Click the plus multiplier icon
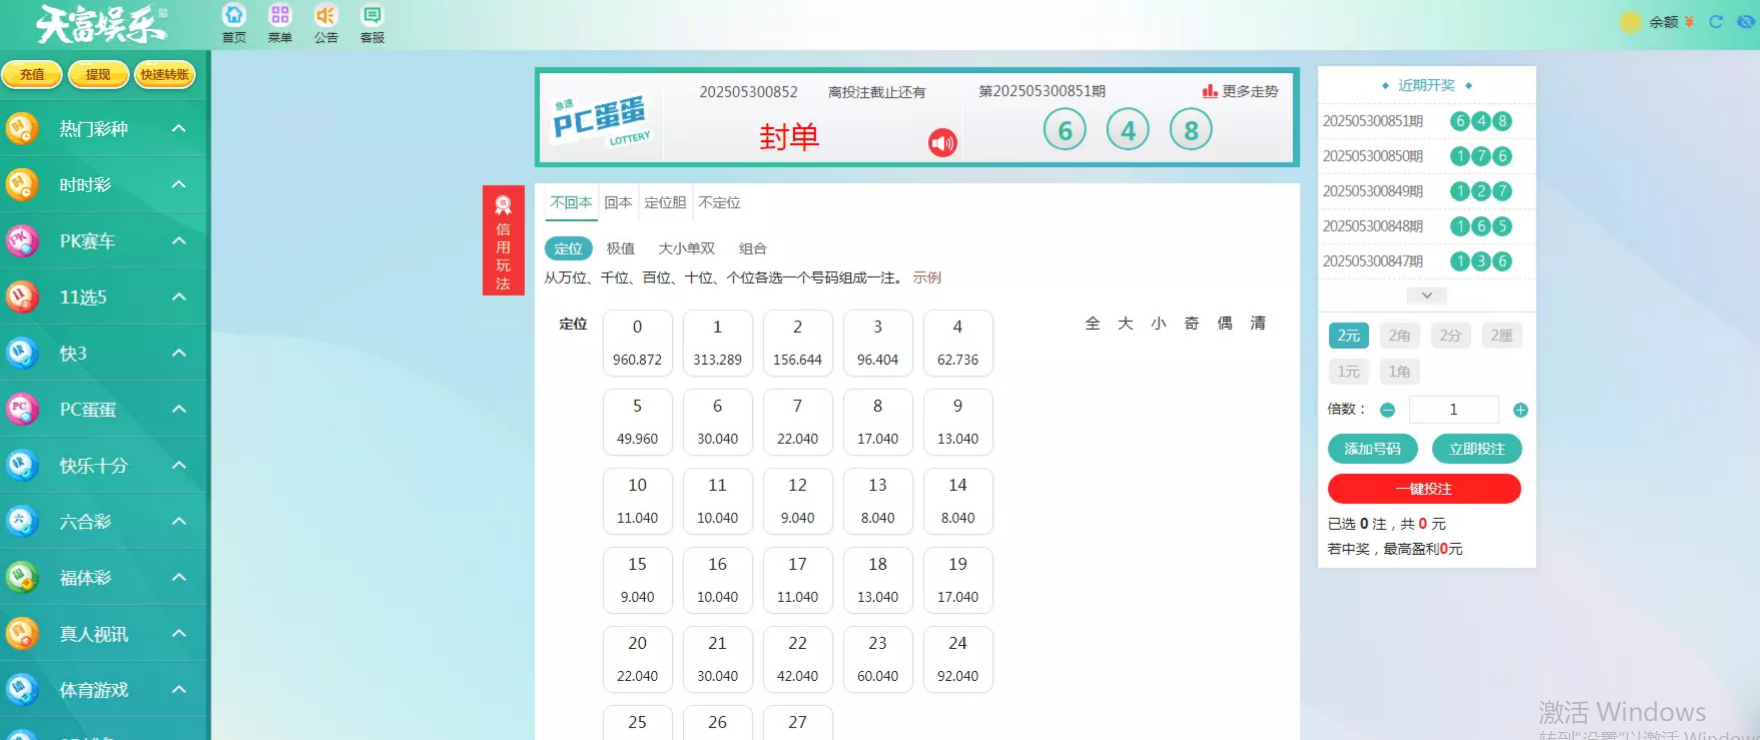The width and height of the screenshot is (1760, 740). tap(1520, 410)
